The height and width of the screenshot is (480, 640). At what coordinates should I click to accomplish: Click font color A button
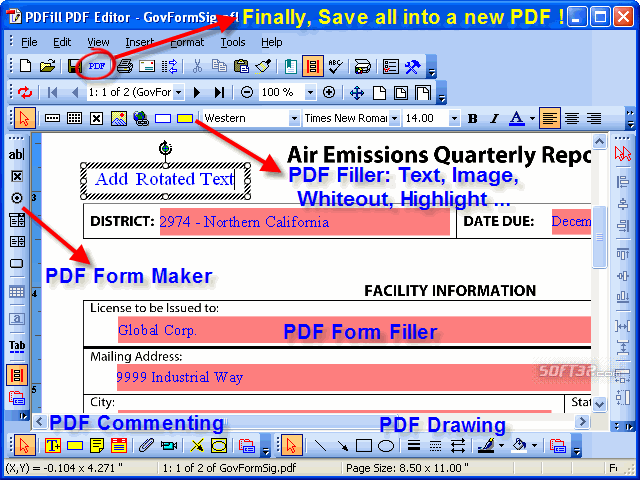point(517,119)
